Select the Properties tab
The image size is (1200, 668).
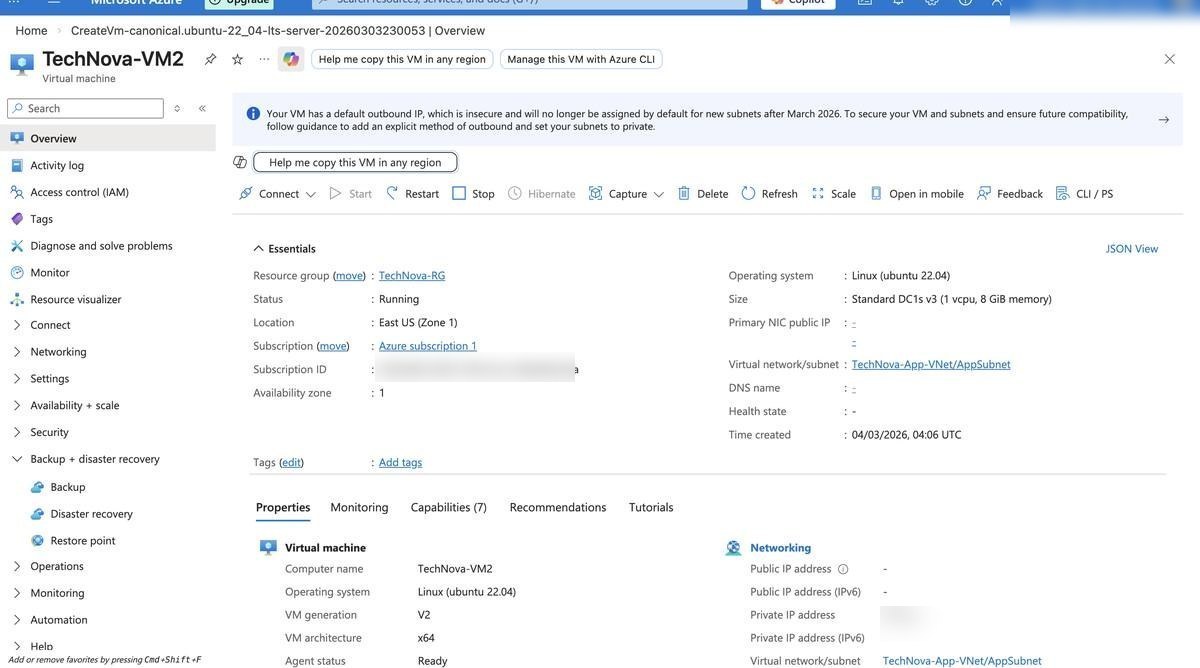[283, 507]
